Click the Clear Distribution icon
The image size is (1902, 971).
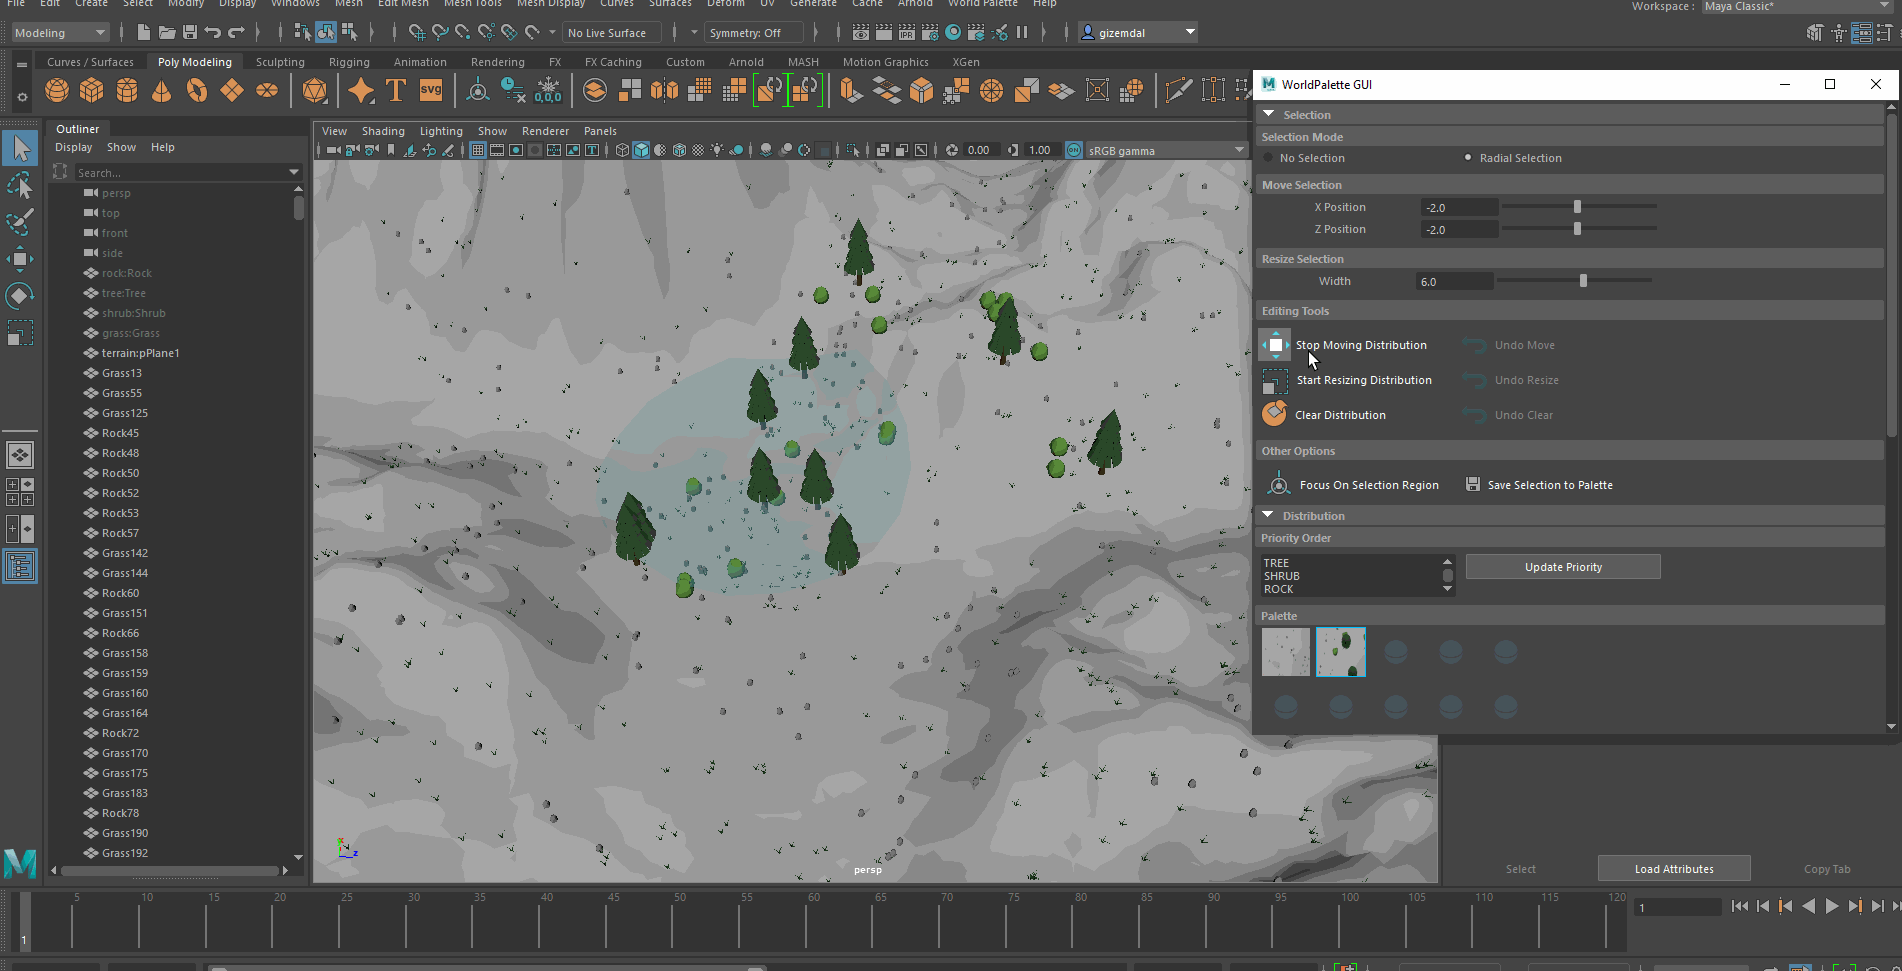point(1274,414)
